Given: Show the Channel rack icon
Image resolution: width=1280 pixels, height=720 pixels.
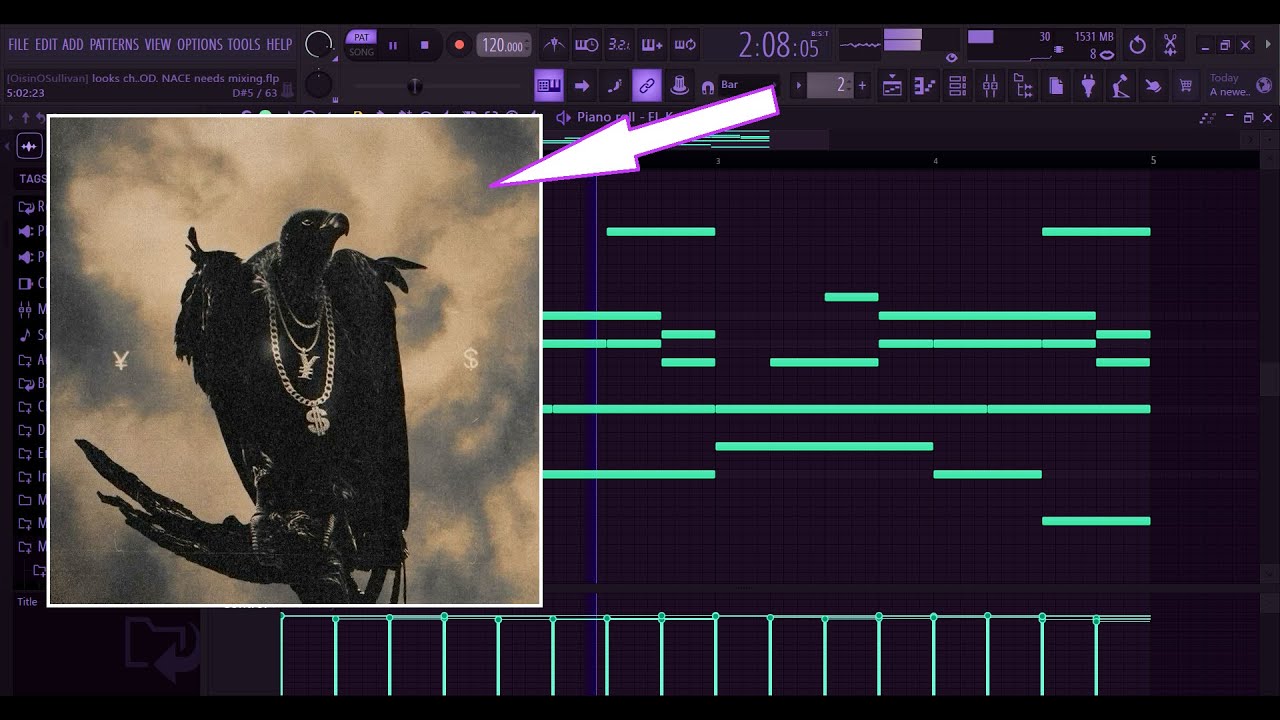Looking at the screenshot, I should [x=957, y=86].
